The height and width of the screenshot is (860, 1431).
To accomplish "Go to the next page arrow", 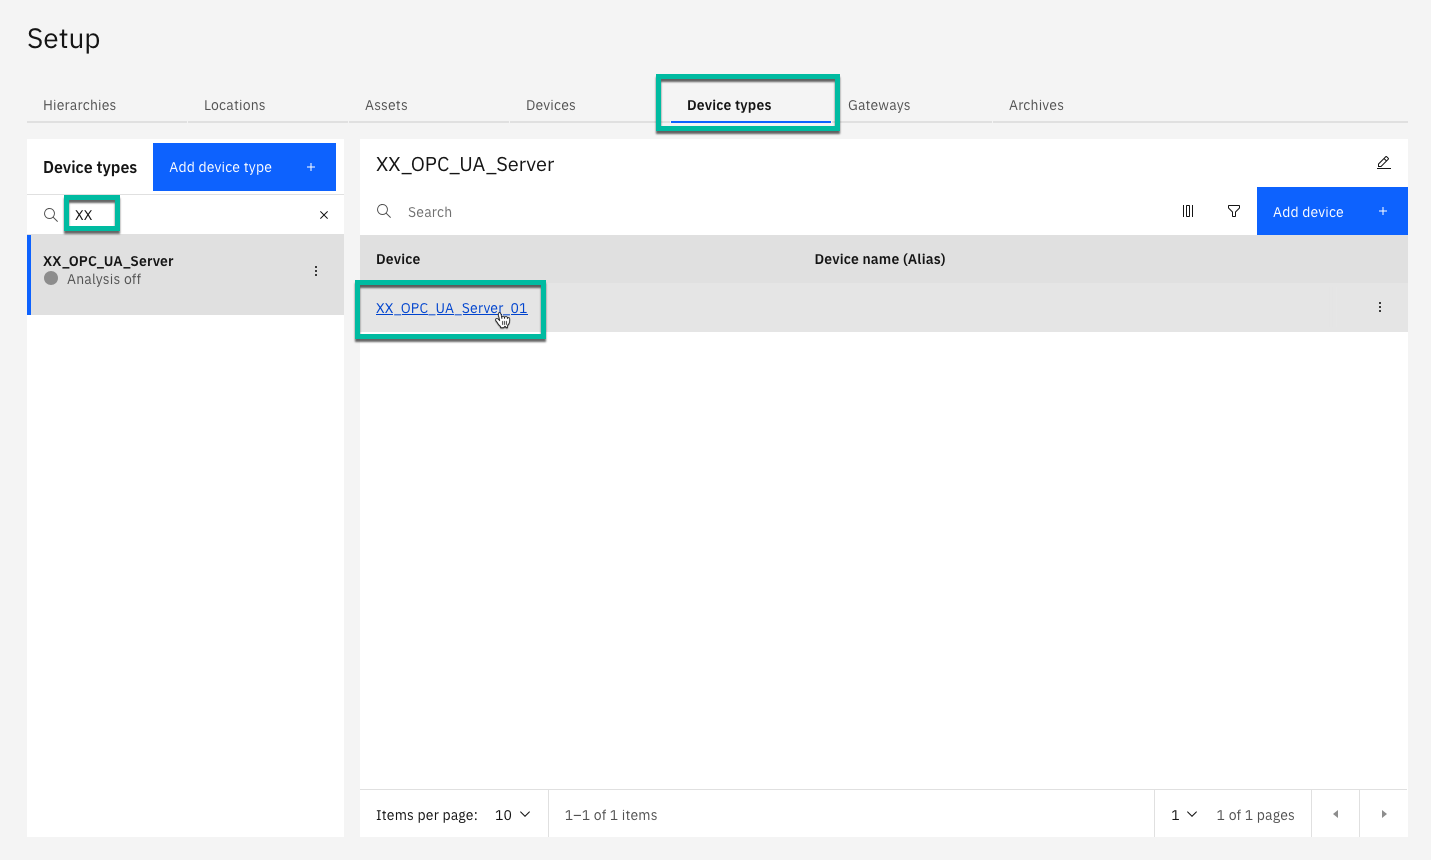I will [x=1384, y=814].
